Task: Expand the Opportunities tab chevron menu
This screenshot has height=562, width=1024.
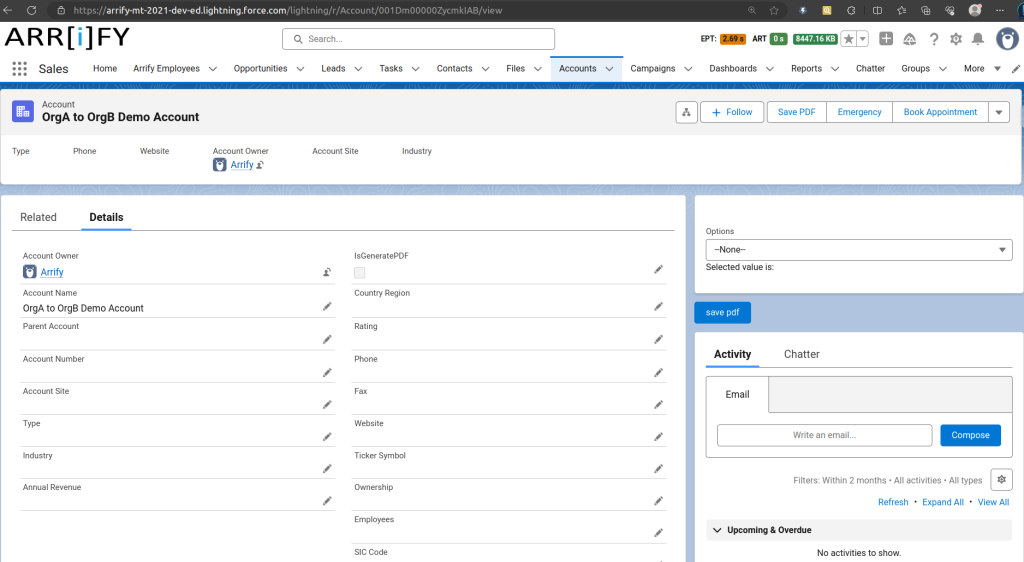Action: point(300,69)
